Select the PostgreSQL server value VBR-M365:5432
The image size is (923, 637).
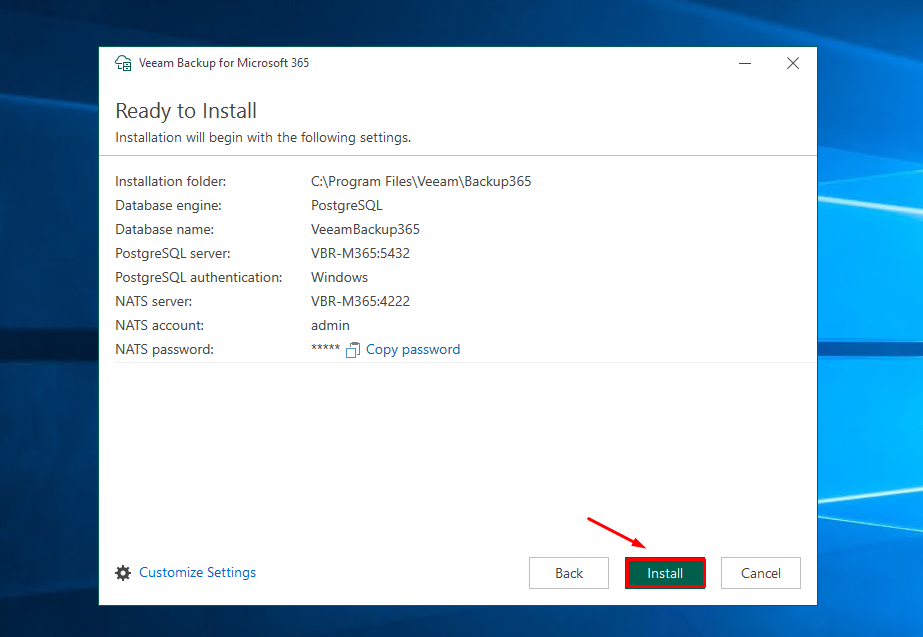click(x=360, y=253)
